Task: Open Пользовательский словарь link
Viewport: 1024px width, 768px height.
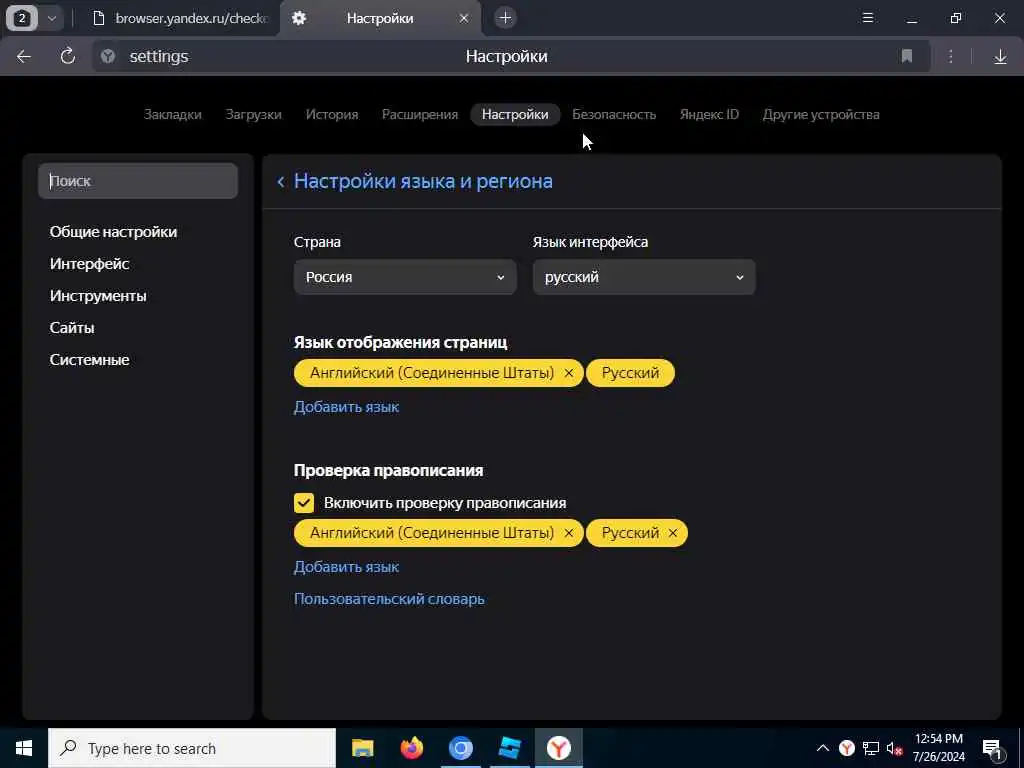Action: point(389,599)
